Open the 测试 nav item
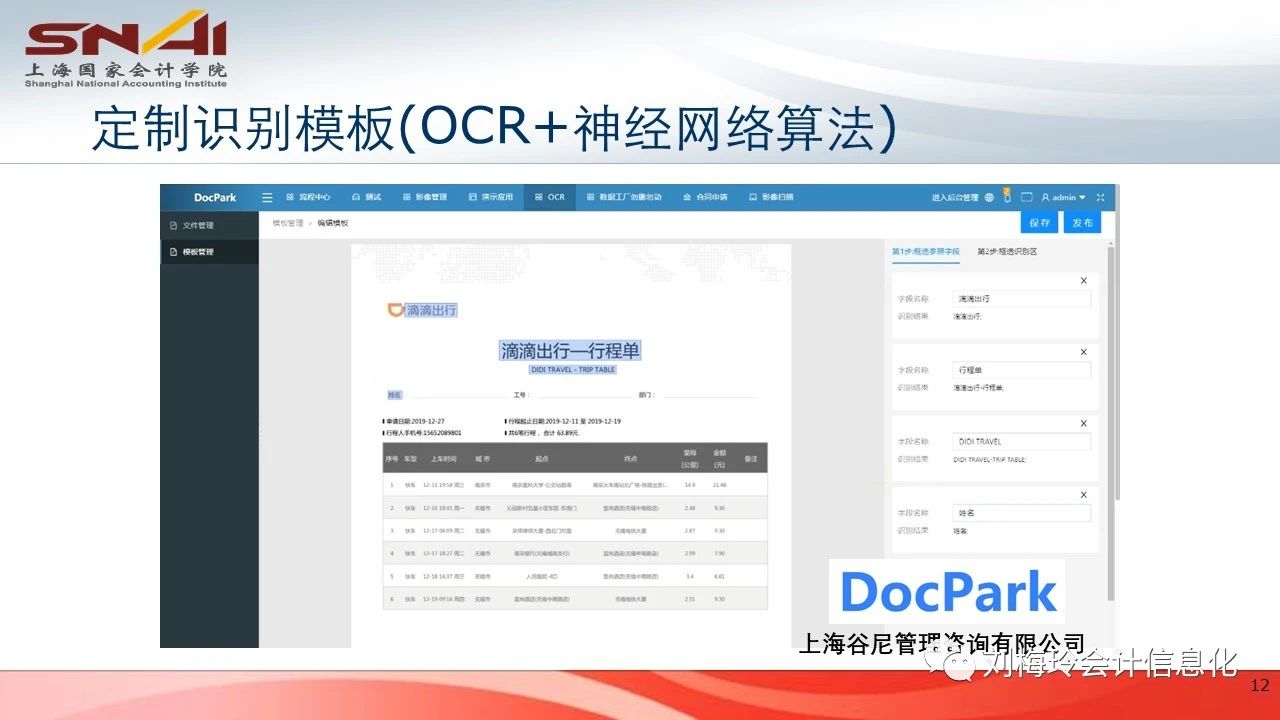The height and width of the screenshot is (720, 1280). click(367, 197)
